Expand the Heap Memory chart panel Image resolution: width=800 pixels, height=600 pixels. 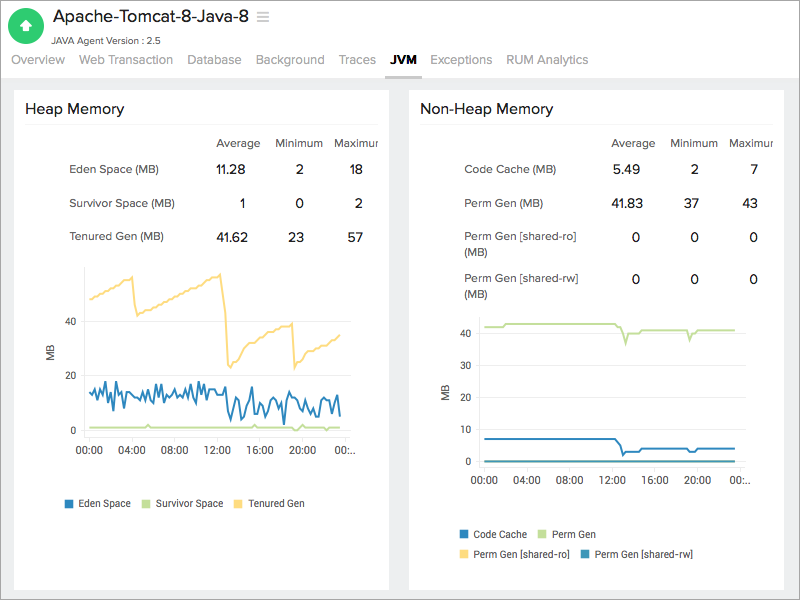(x=74, y=109)
